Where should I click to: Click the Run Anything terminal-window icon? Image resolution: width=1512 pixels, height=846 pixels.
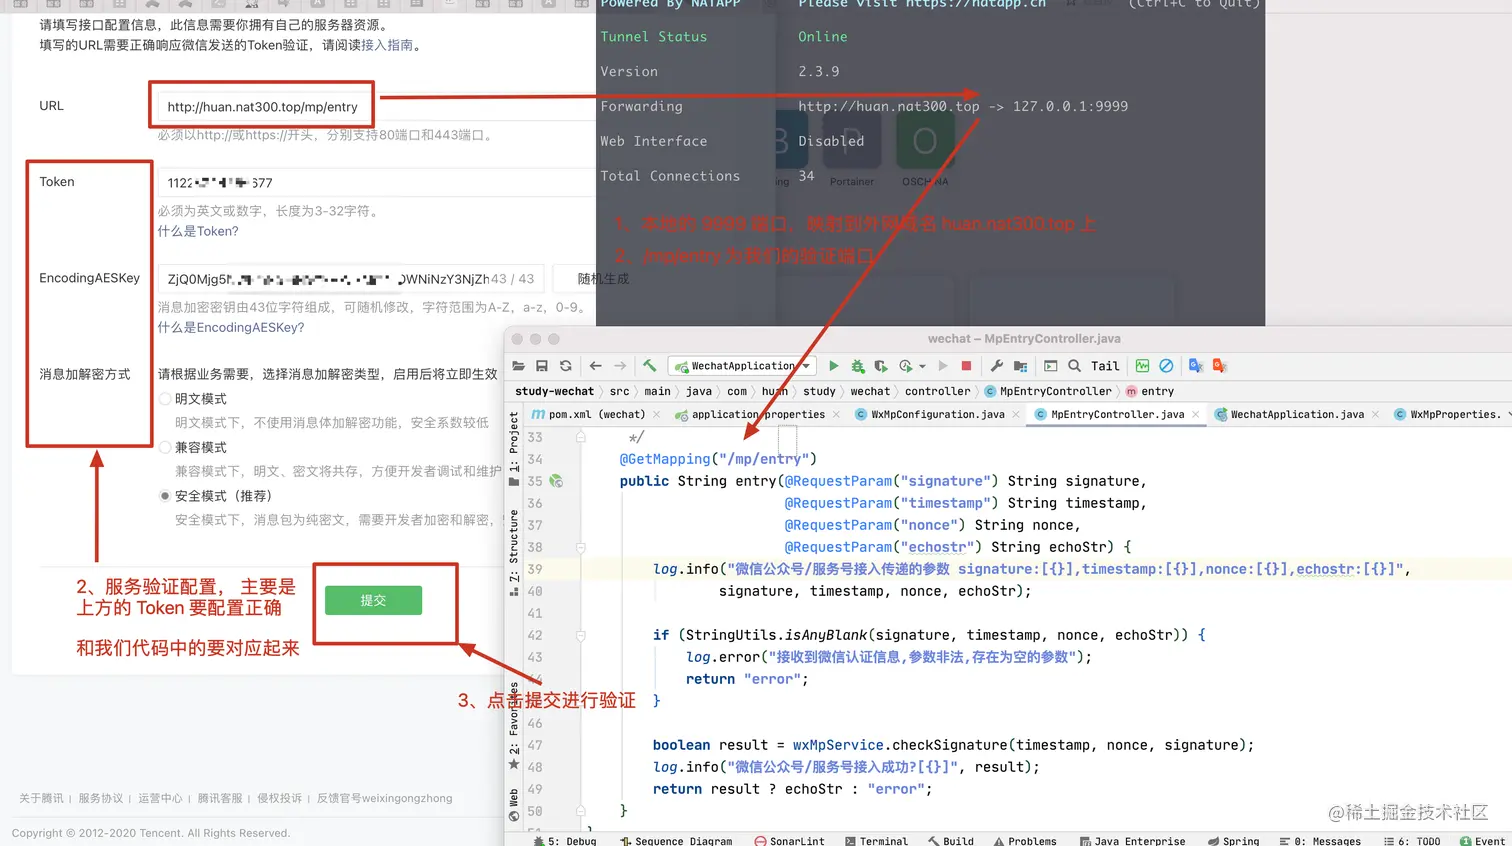click(x=1050, y=366)
